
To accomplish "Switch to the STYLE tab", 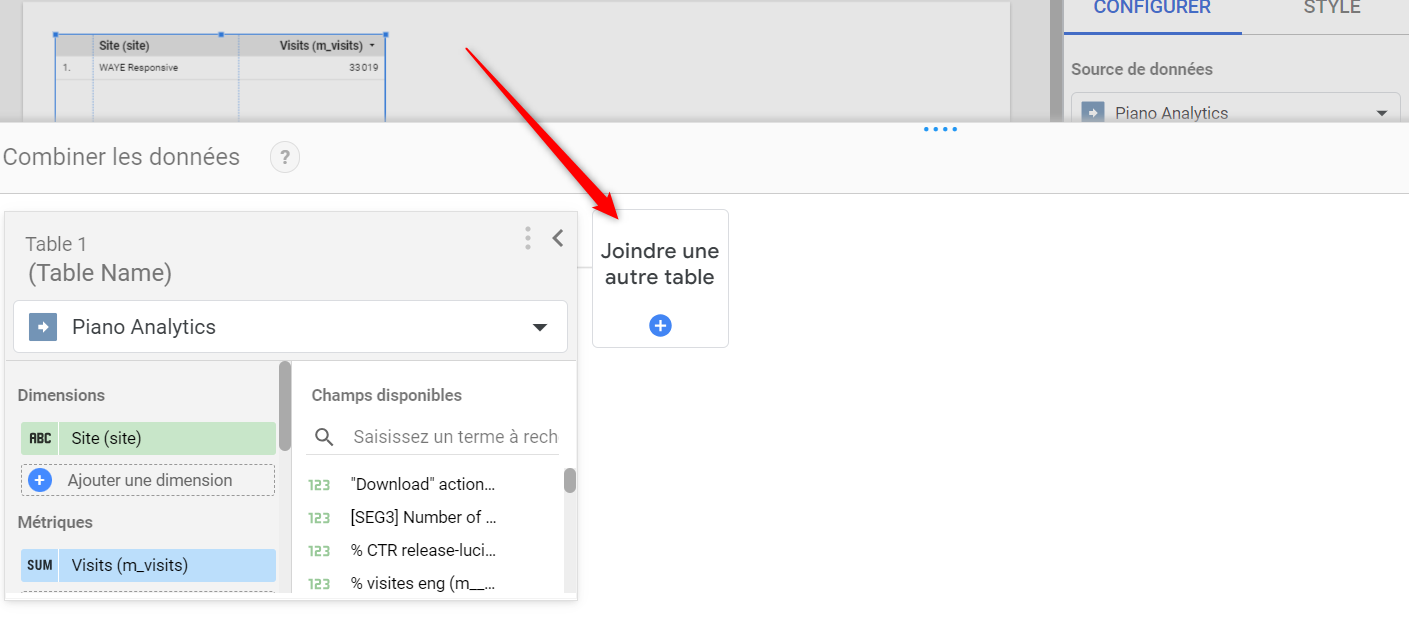I will pos(1331,8).
